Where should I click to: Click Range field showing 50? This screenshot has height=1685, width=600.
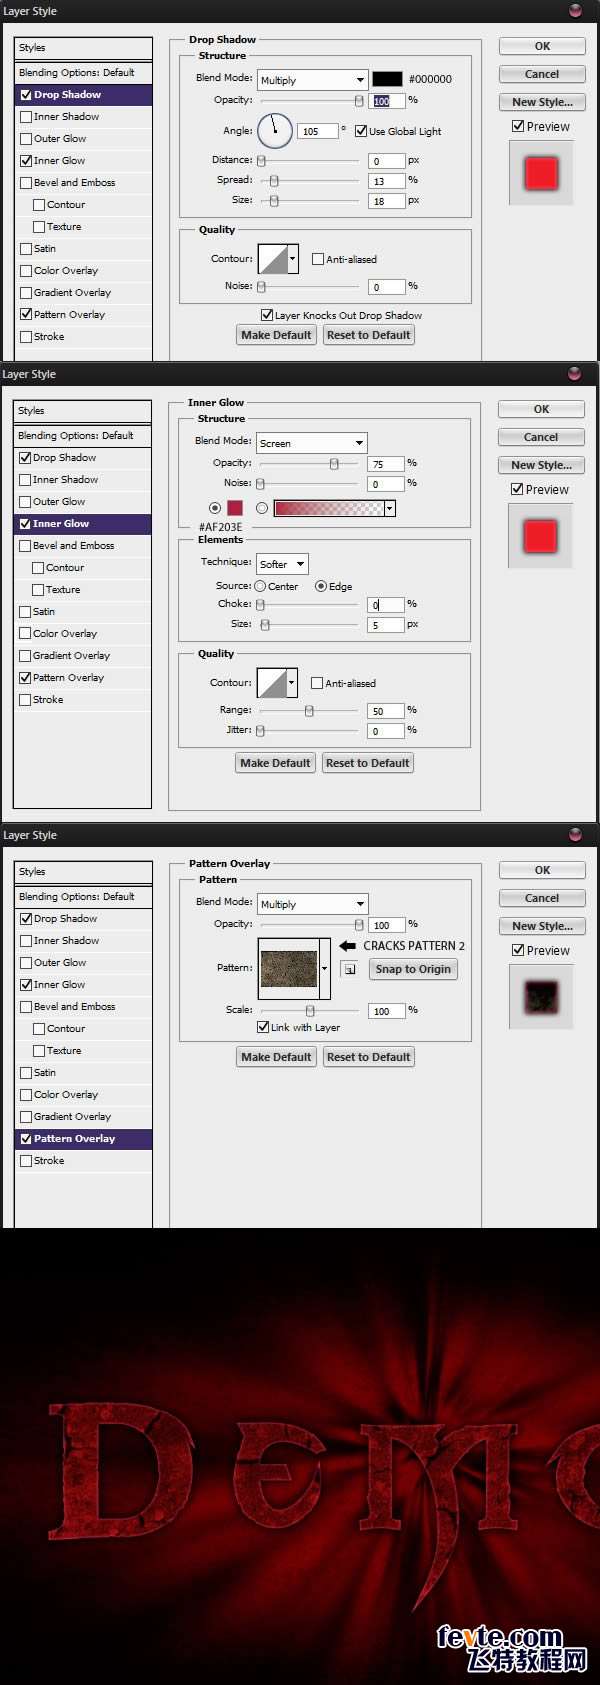[x=386, y=711]
